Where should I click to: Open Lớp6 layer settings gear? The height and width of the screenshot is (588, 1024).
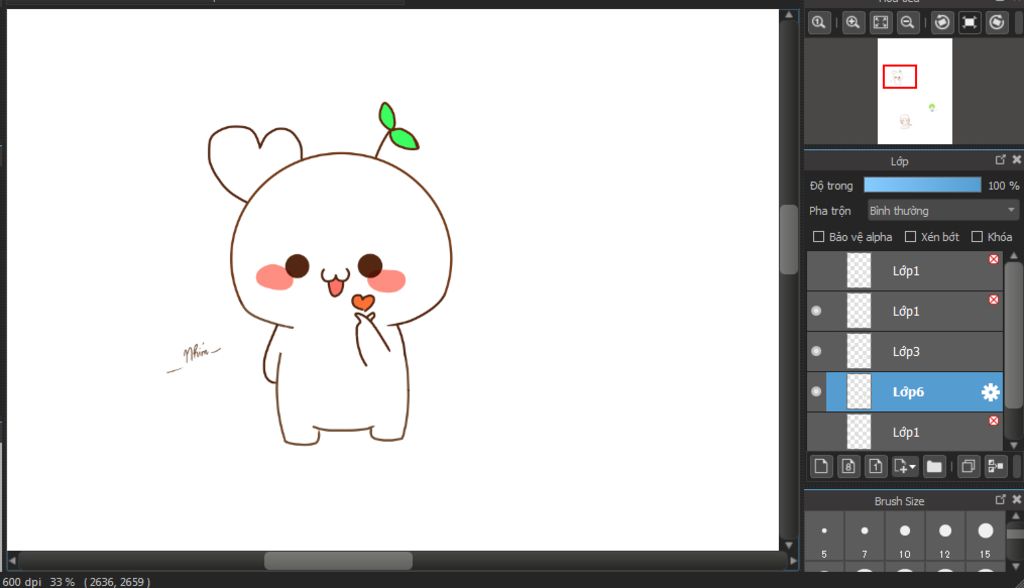pos(990,392)
